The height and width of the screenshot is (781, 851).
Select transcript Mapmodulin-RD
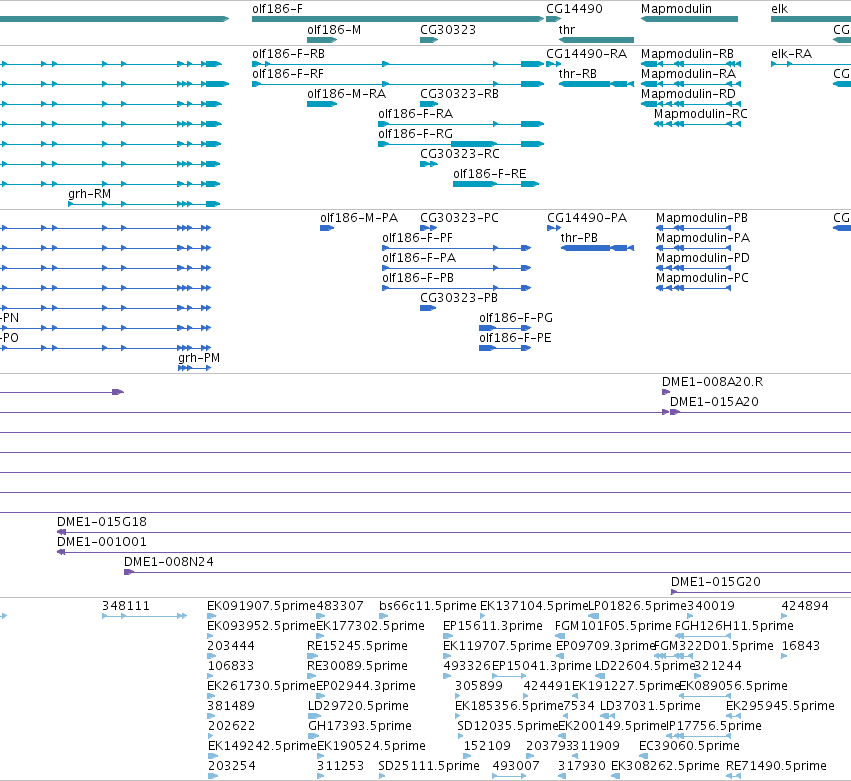(x=691, y=104)
